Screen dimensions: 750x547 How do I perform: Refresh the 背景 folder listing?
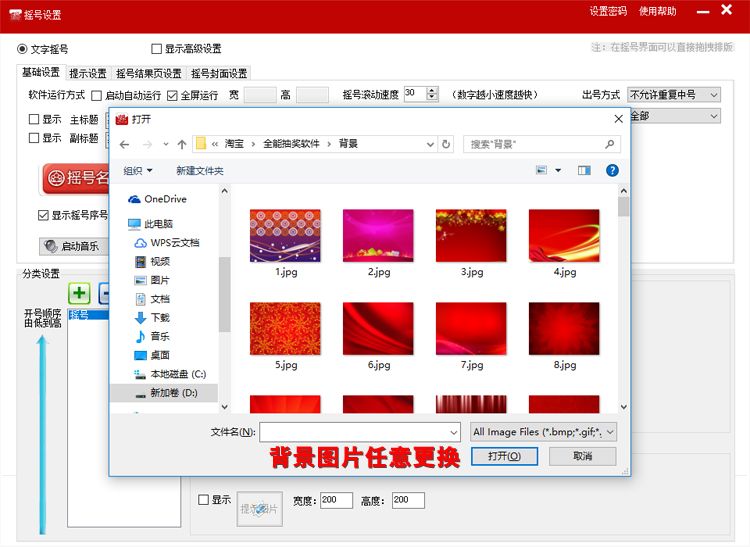(445, 144)
